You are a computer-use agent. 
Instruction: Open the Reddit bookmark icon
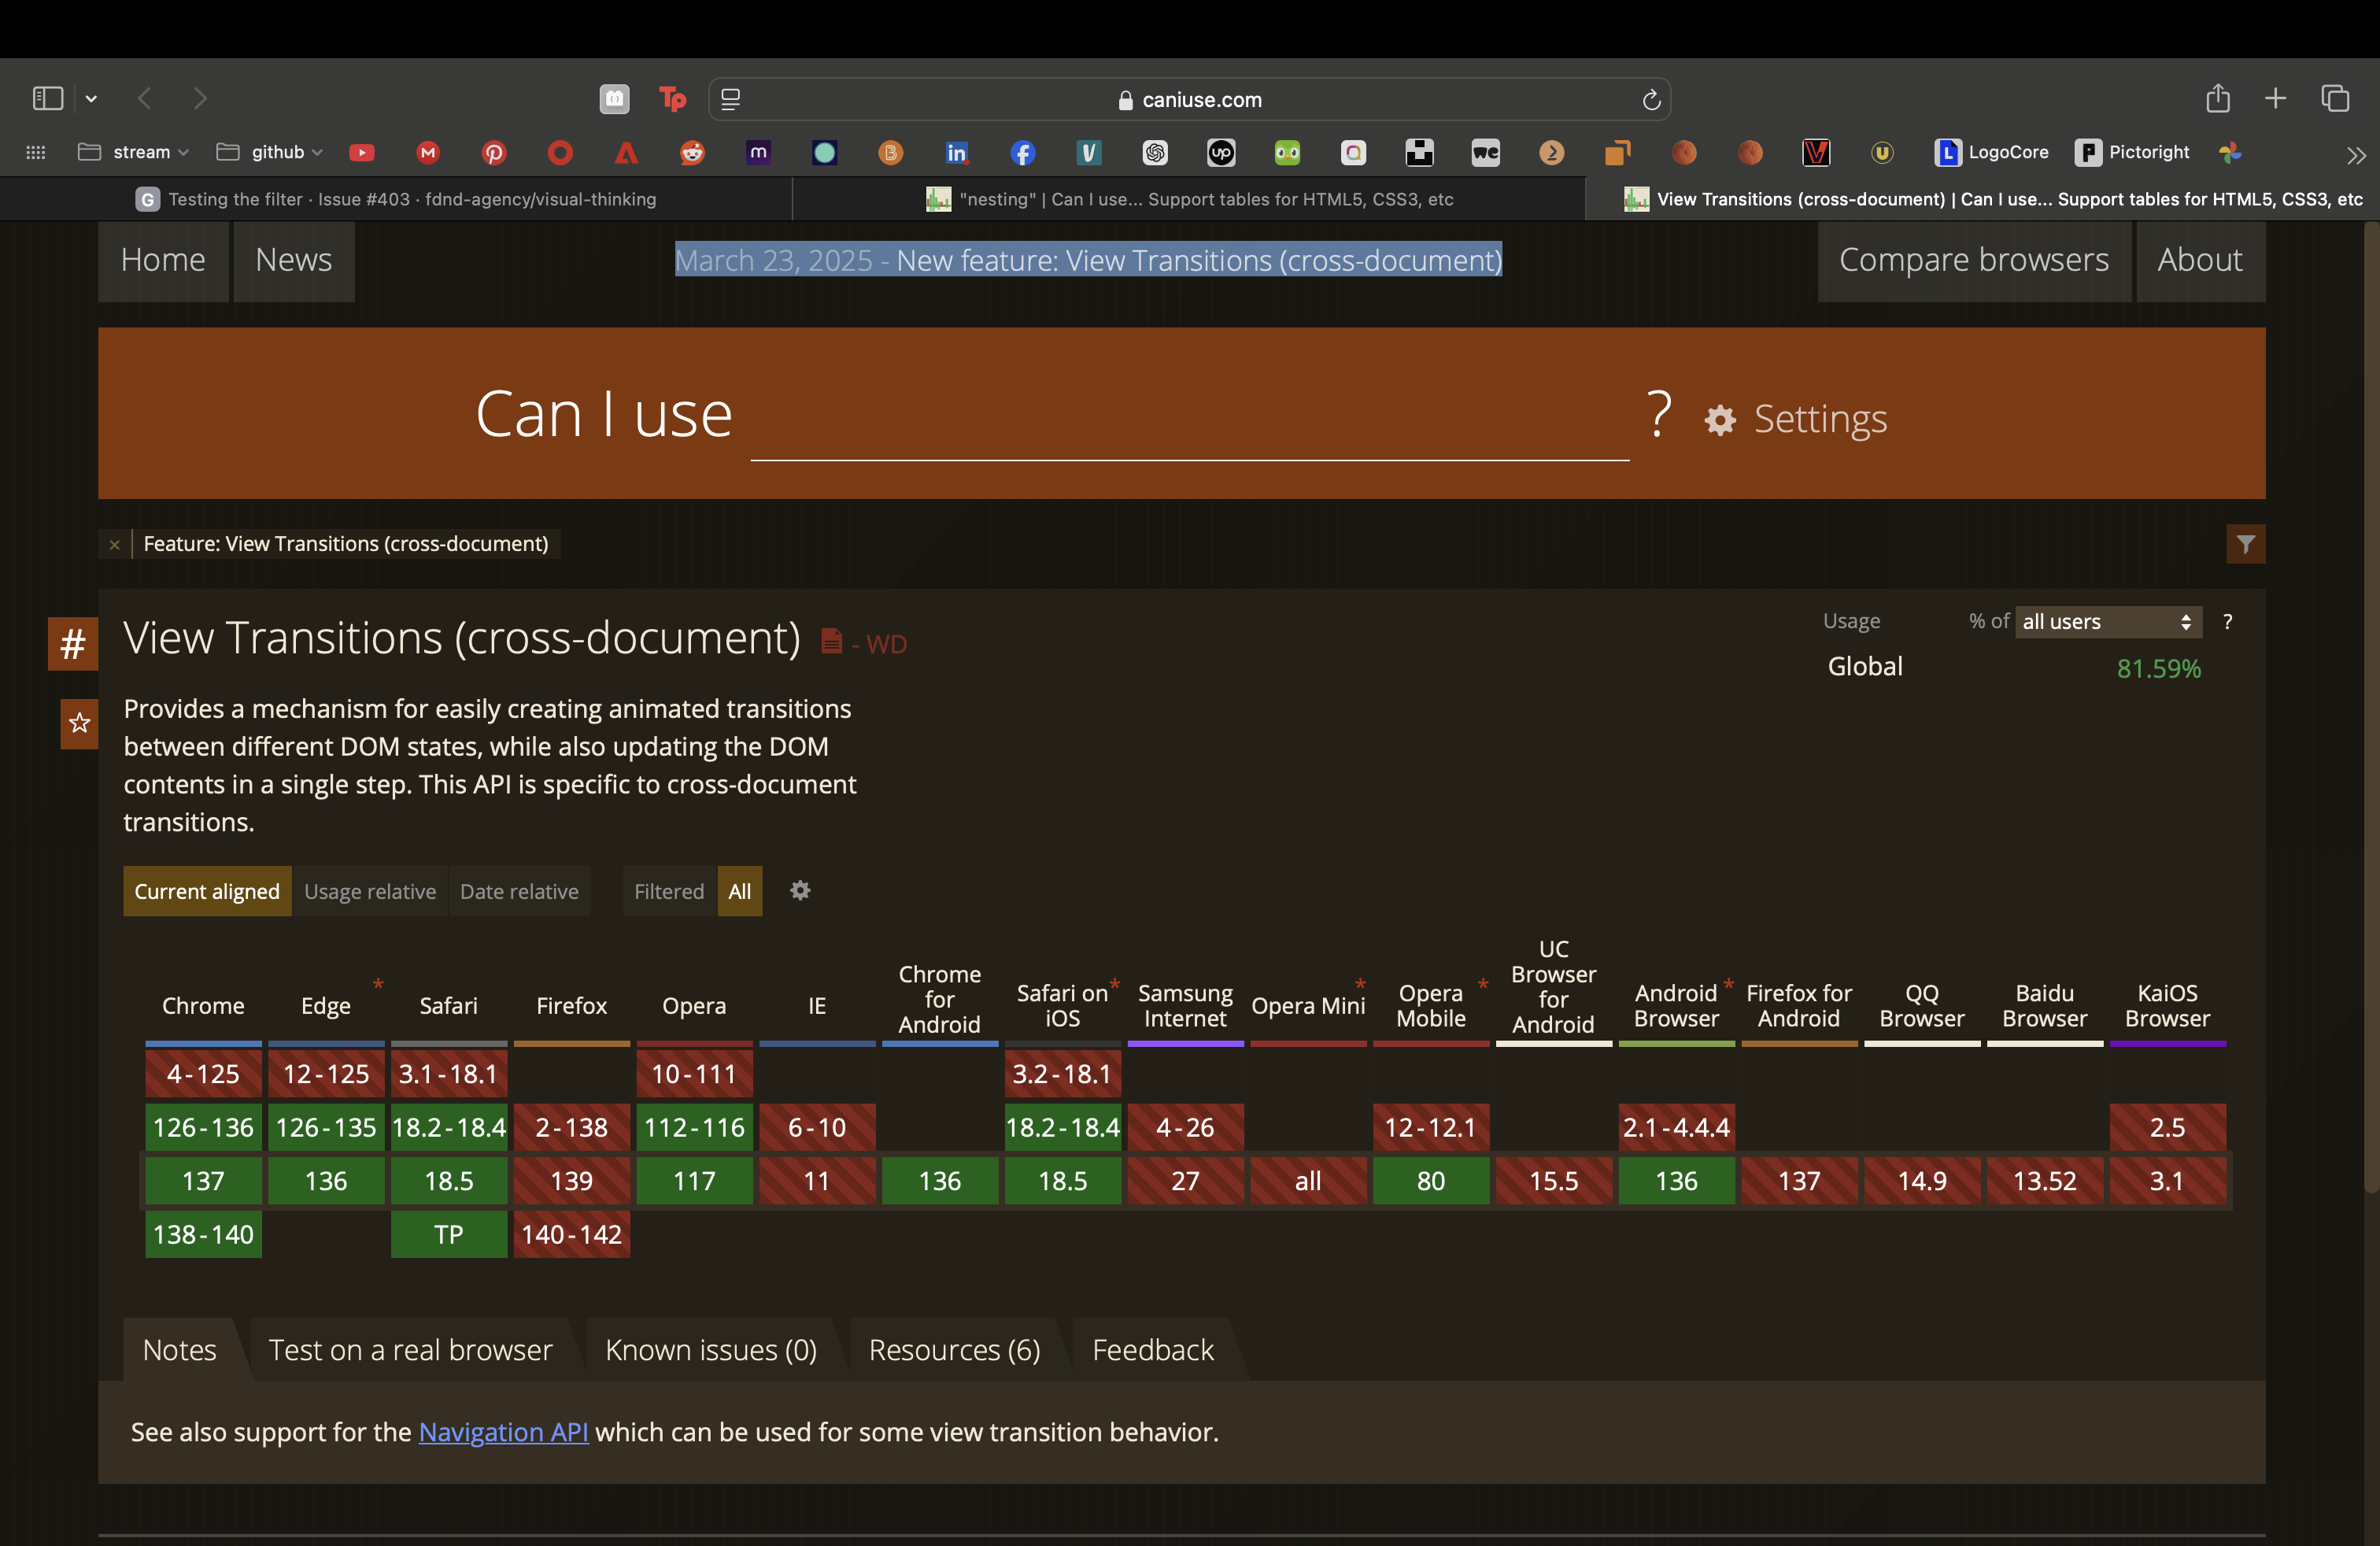pos(692,152)
